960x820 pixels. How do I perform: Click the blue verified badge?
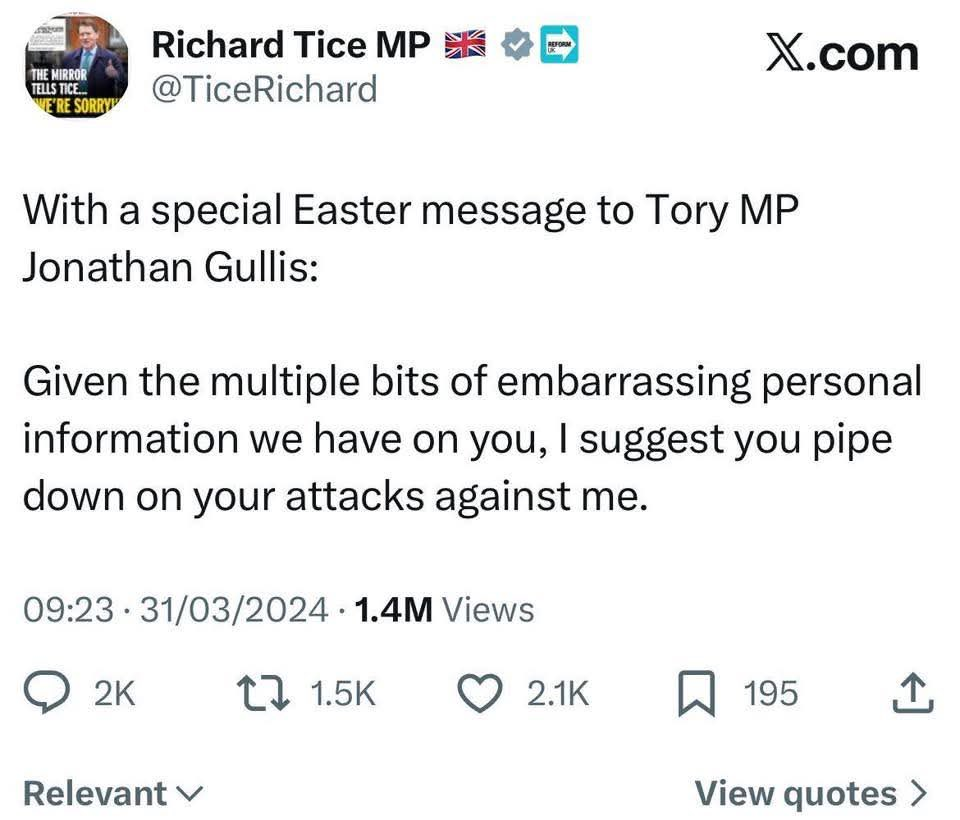(x=517, y=46)
